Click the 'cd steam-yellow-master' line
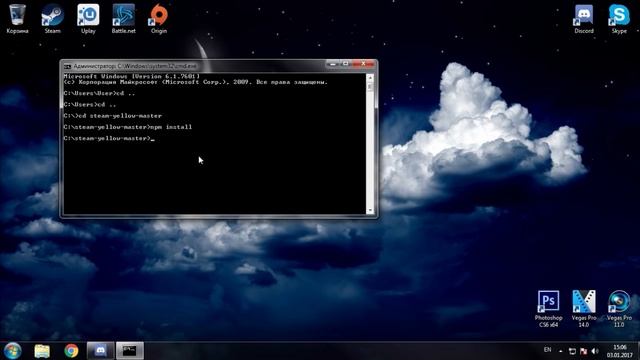This screenshot has width=640, height=360. (113, 116)
